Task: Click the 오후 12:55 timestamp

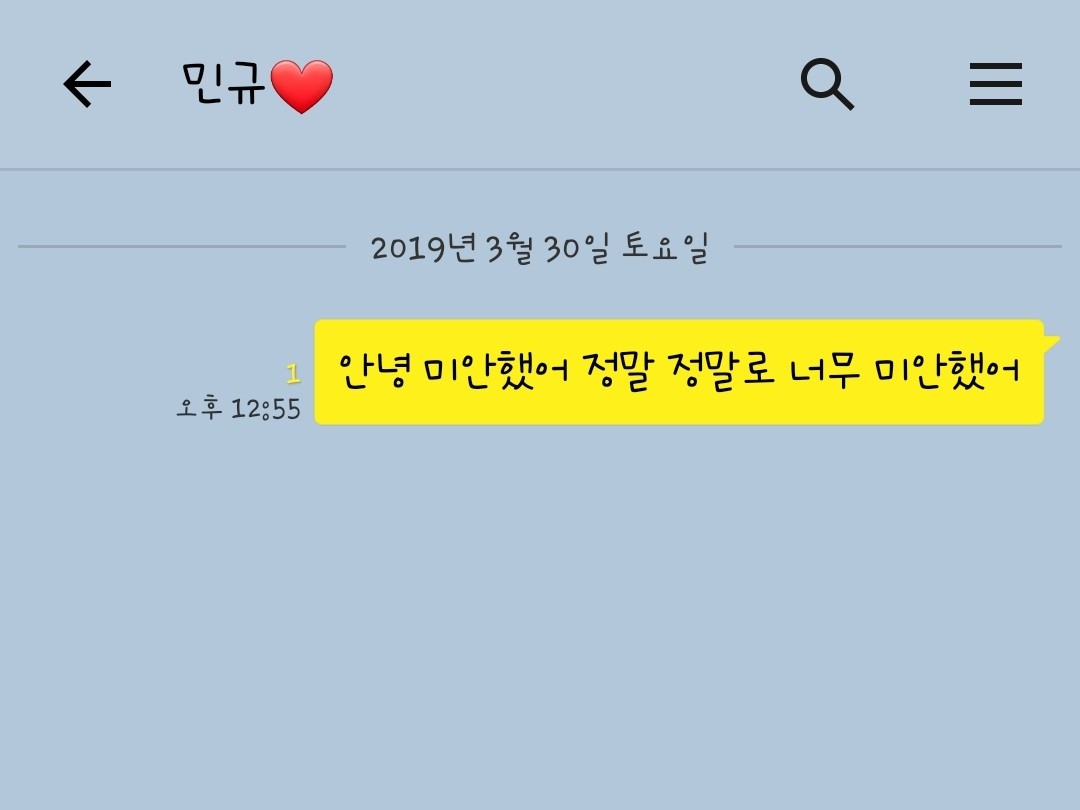Action: [x=238, y=409]
